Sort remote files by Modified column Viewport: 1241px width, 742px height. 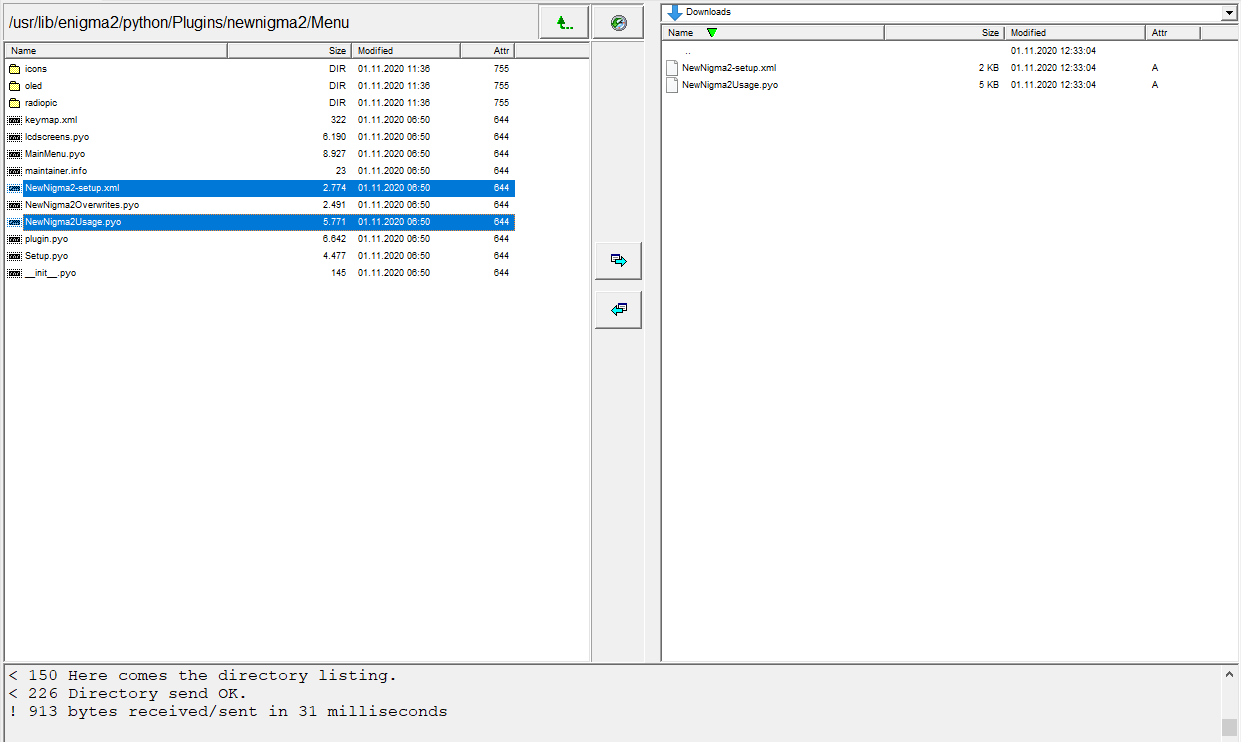coord(406,50)
